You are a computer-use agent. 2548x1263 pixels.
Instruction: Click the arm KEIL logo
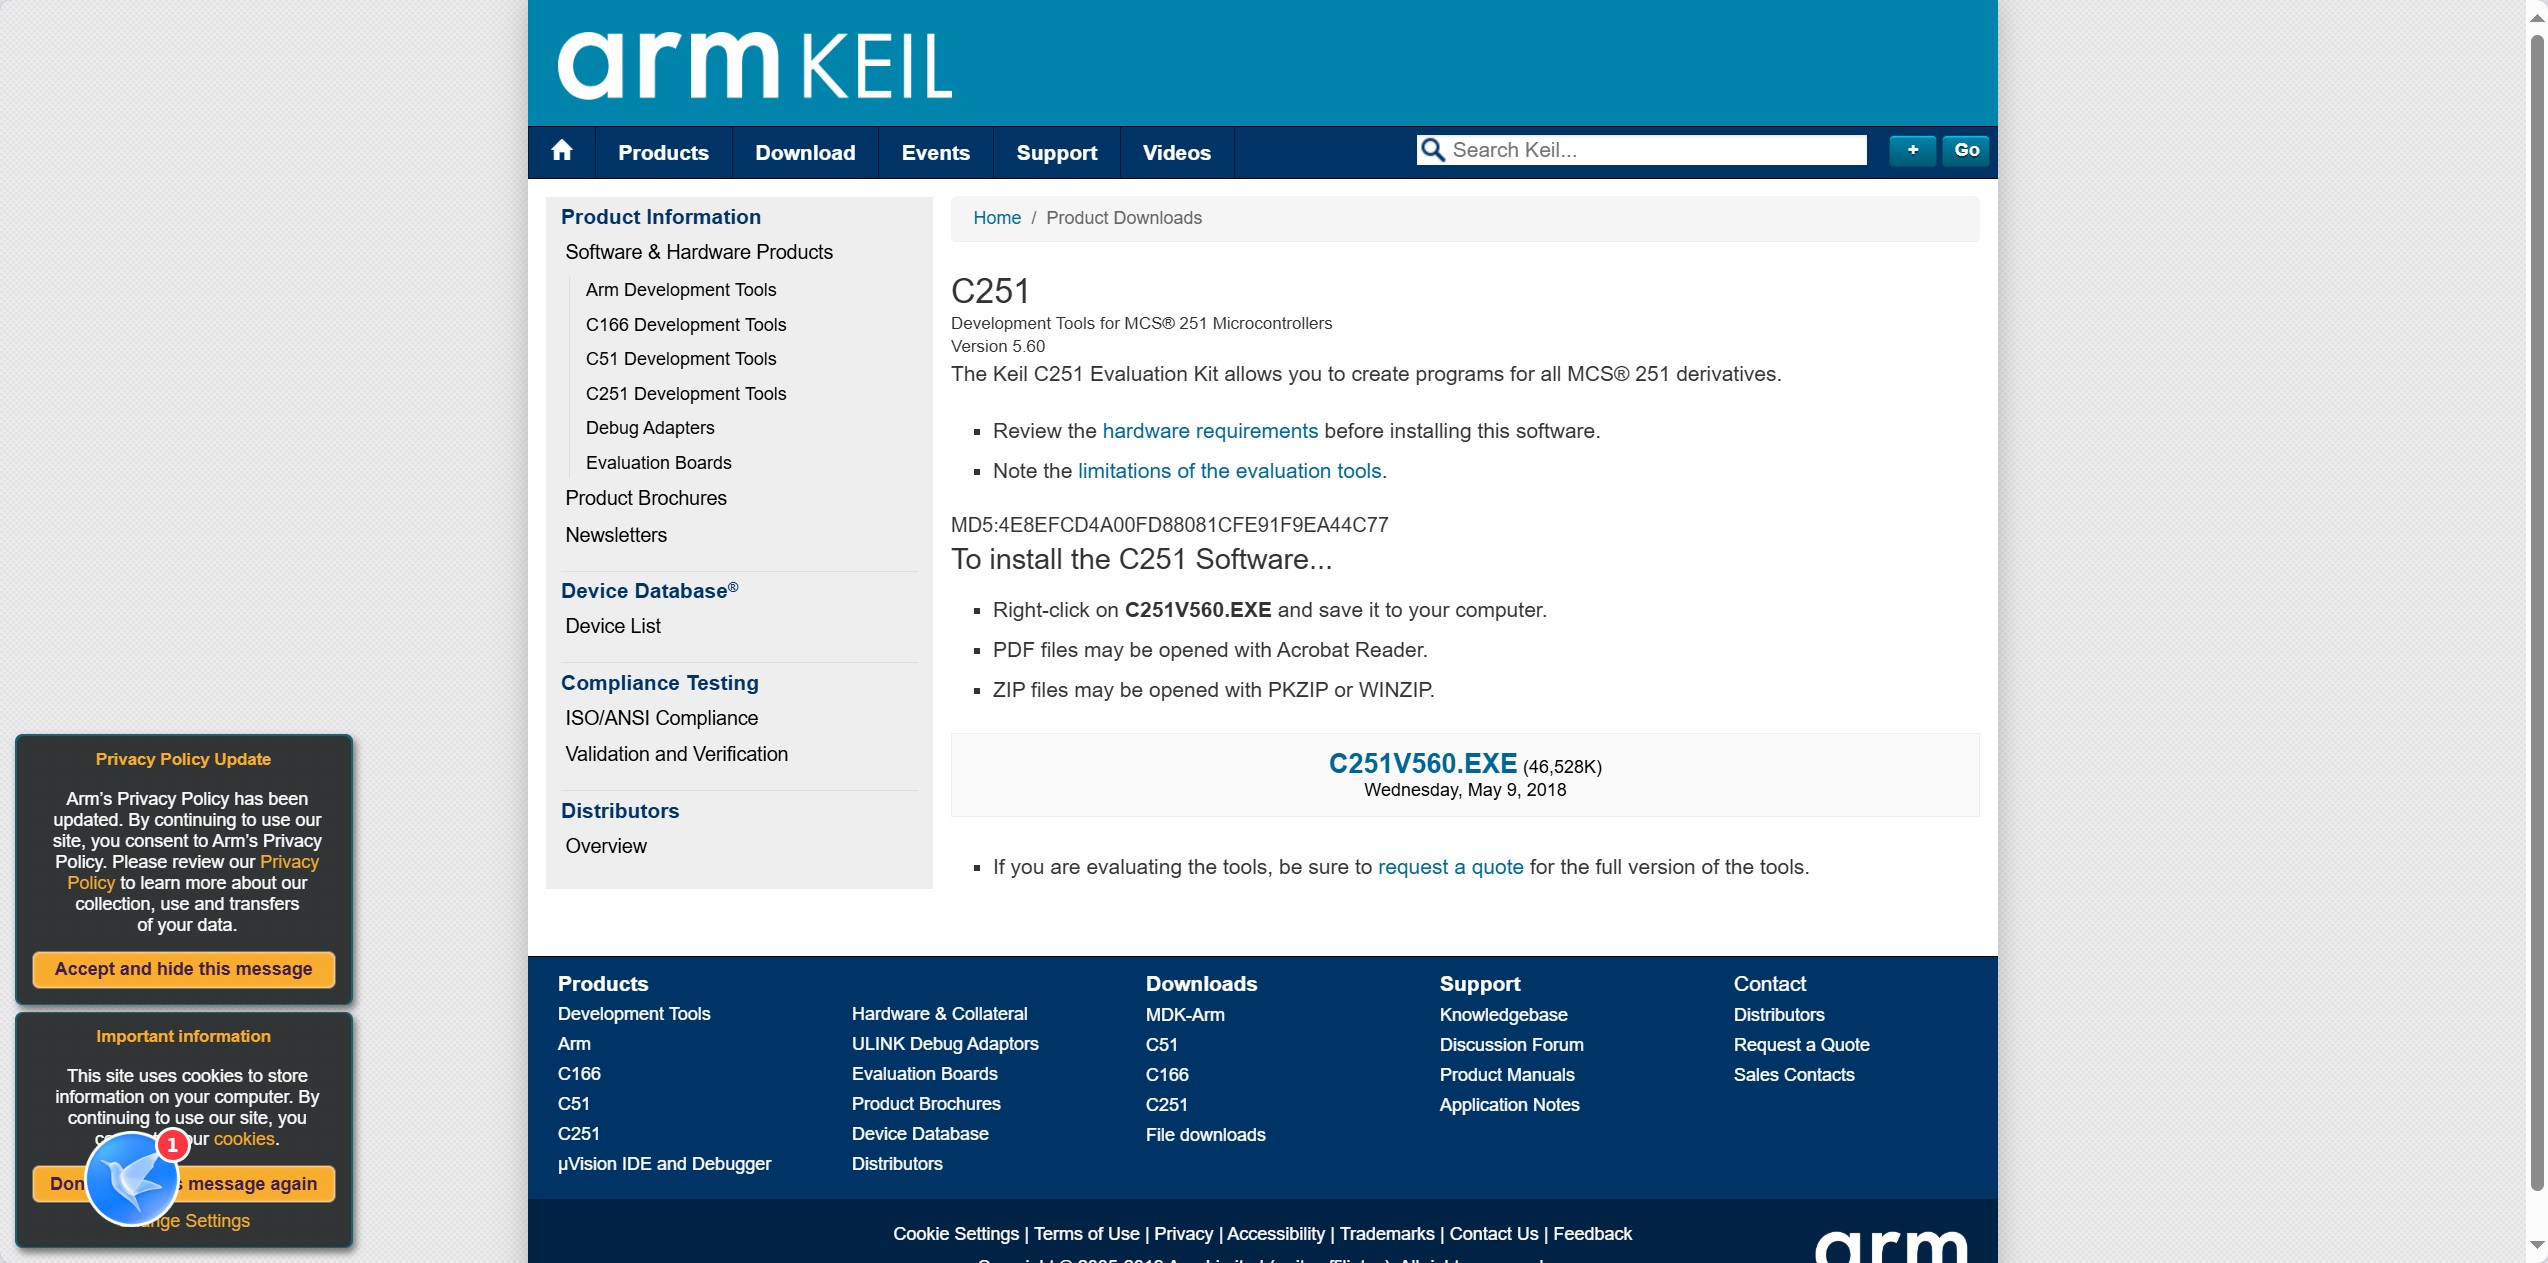point(755,66)
